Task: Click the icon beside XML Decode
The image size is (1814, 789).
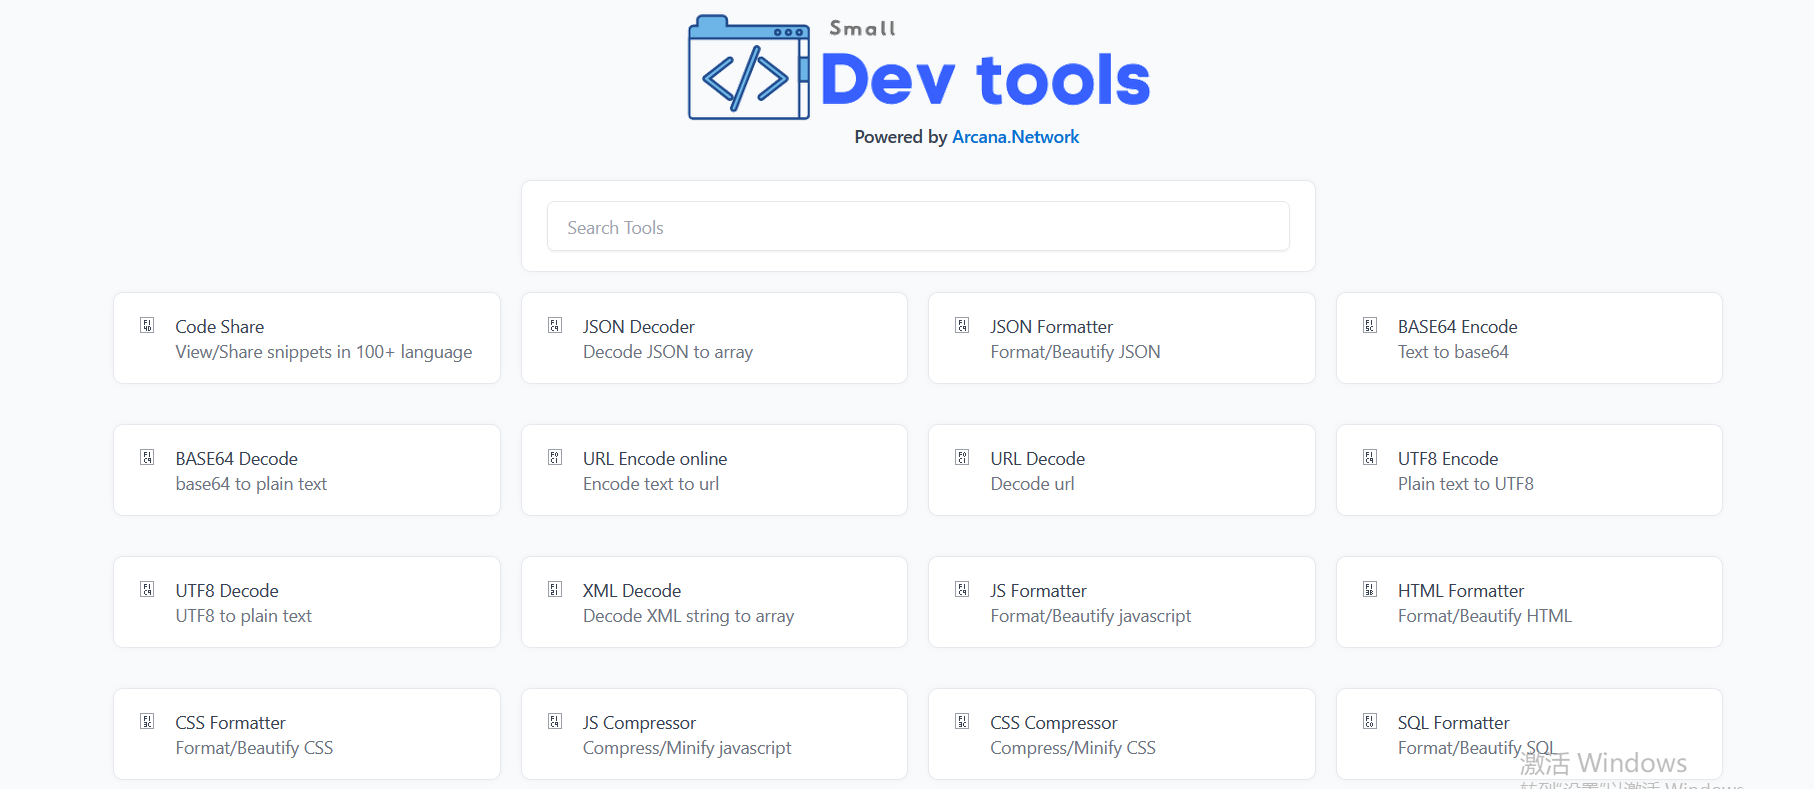Action: (x=555, y=589)
